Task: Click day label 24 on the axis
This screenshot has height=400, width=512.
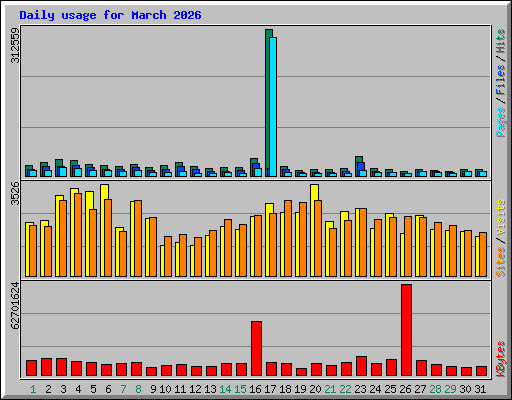Action: coord(375,389)
